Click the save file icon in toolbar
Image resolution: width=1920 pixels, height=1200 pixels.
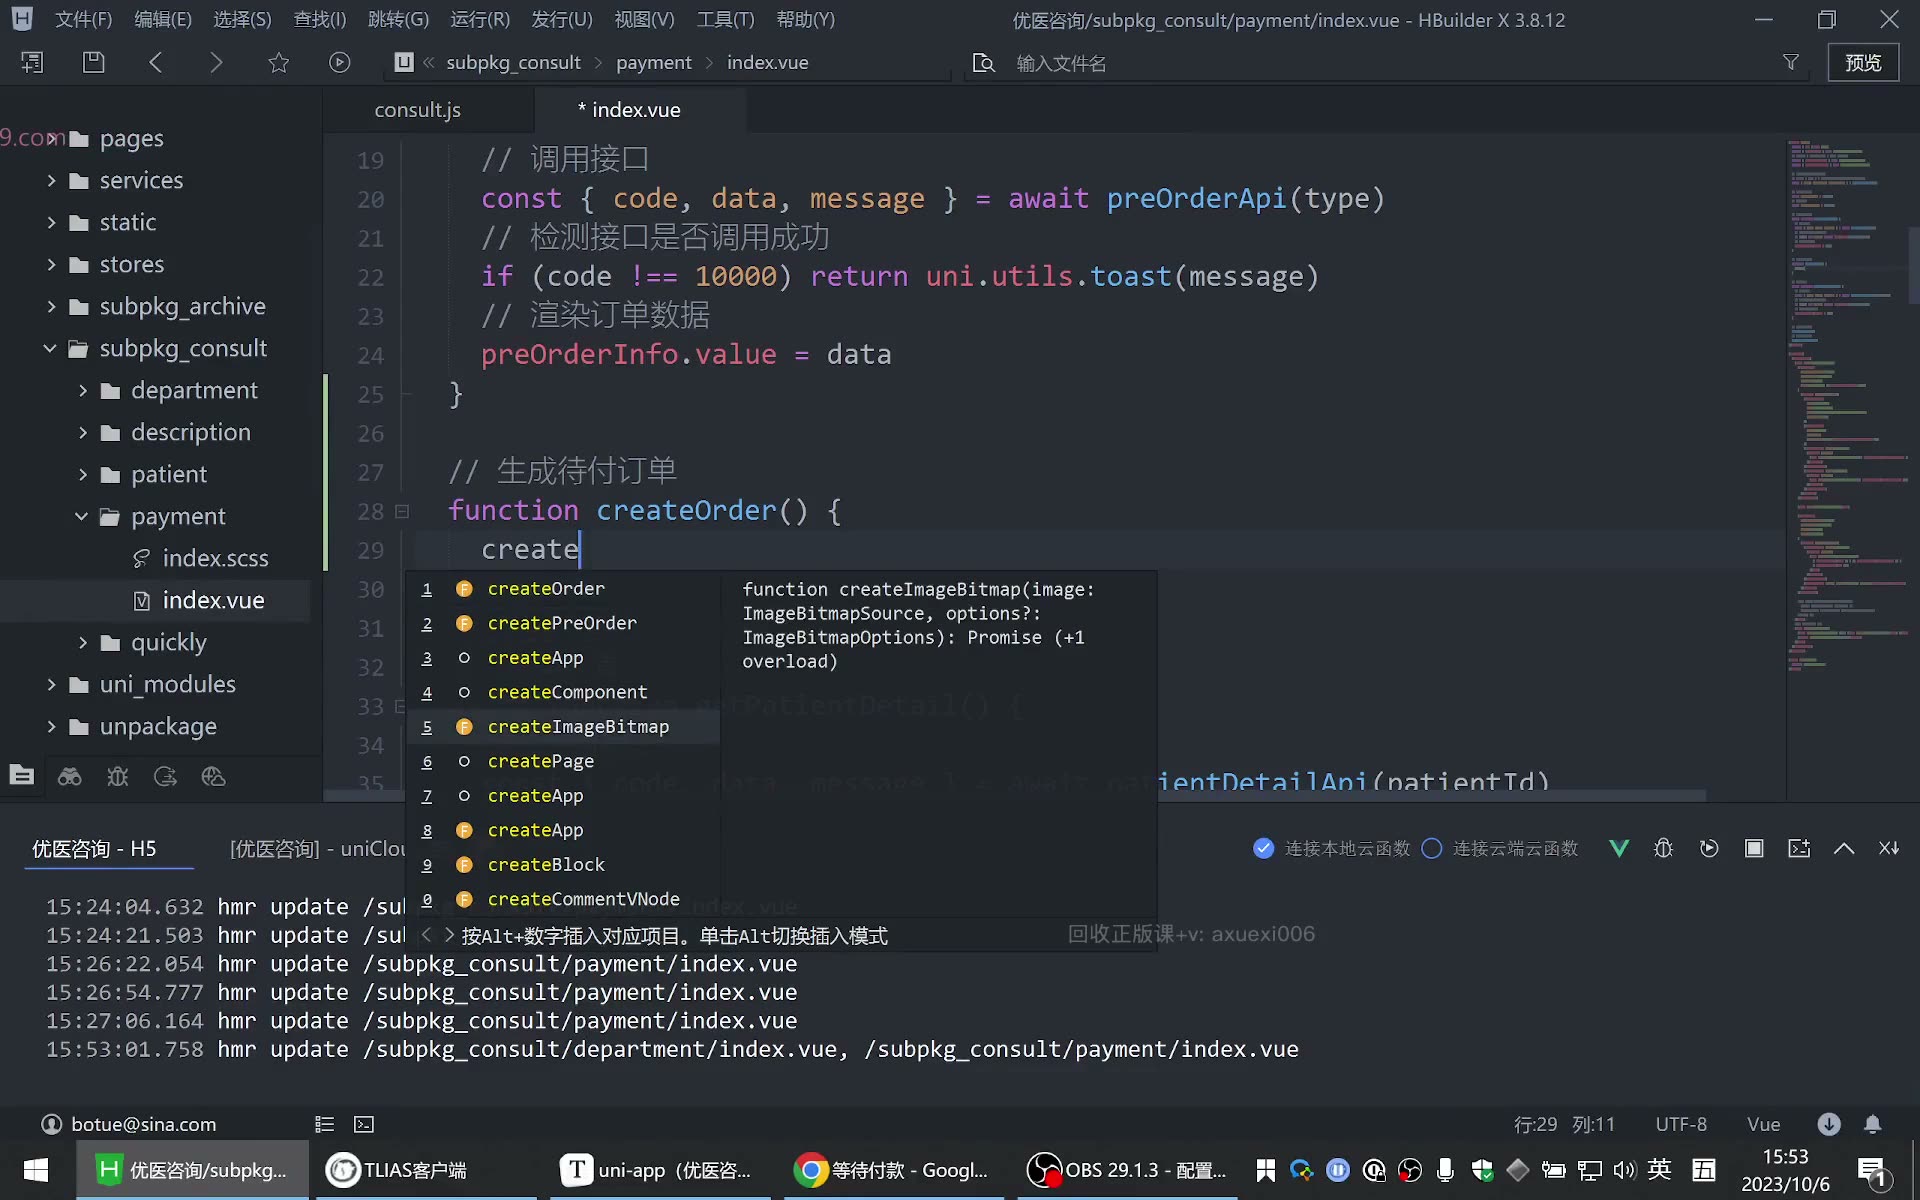coord(93,62)
